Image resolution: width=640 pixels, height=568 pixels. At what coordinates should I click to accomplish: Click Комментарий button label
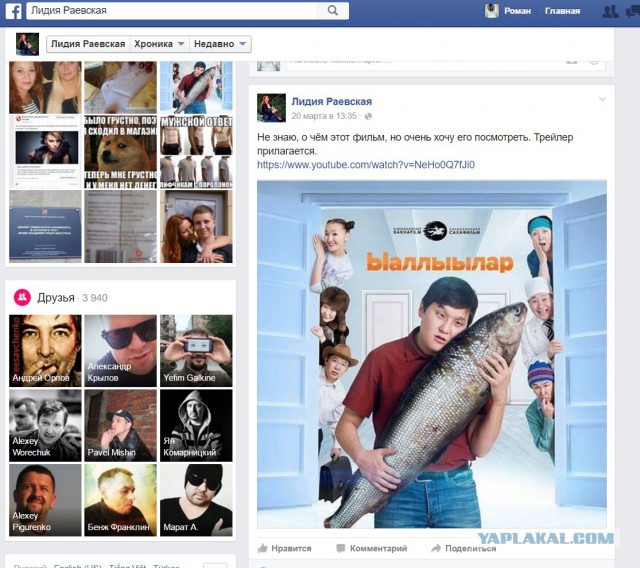[x=378, y=548]
